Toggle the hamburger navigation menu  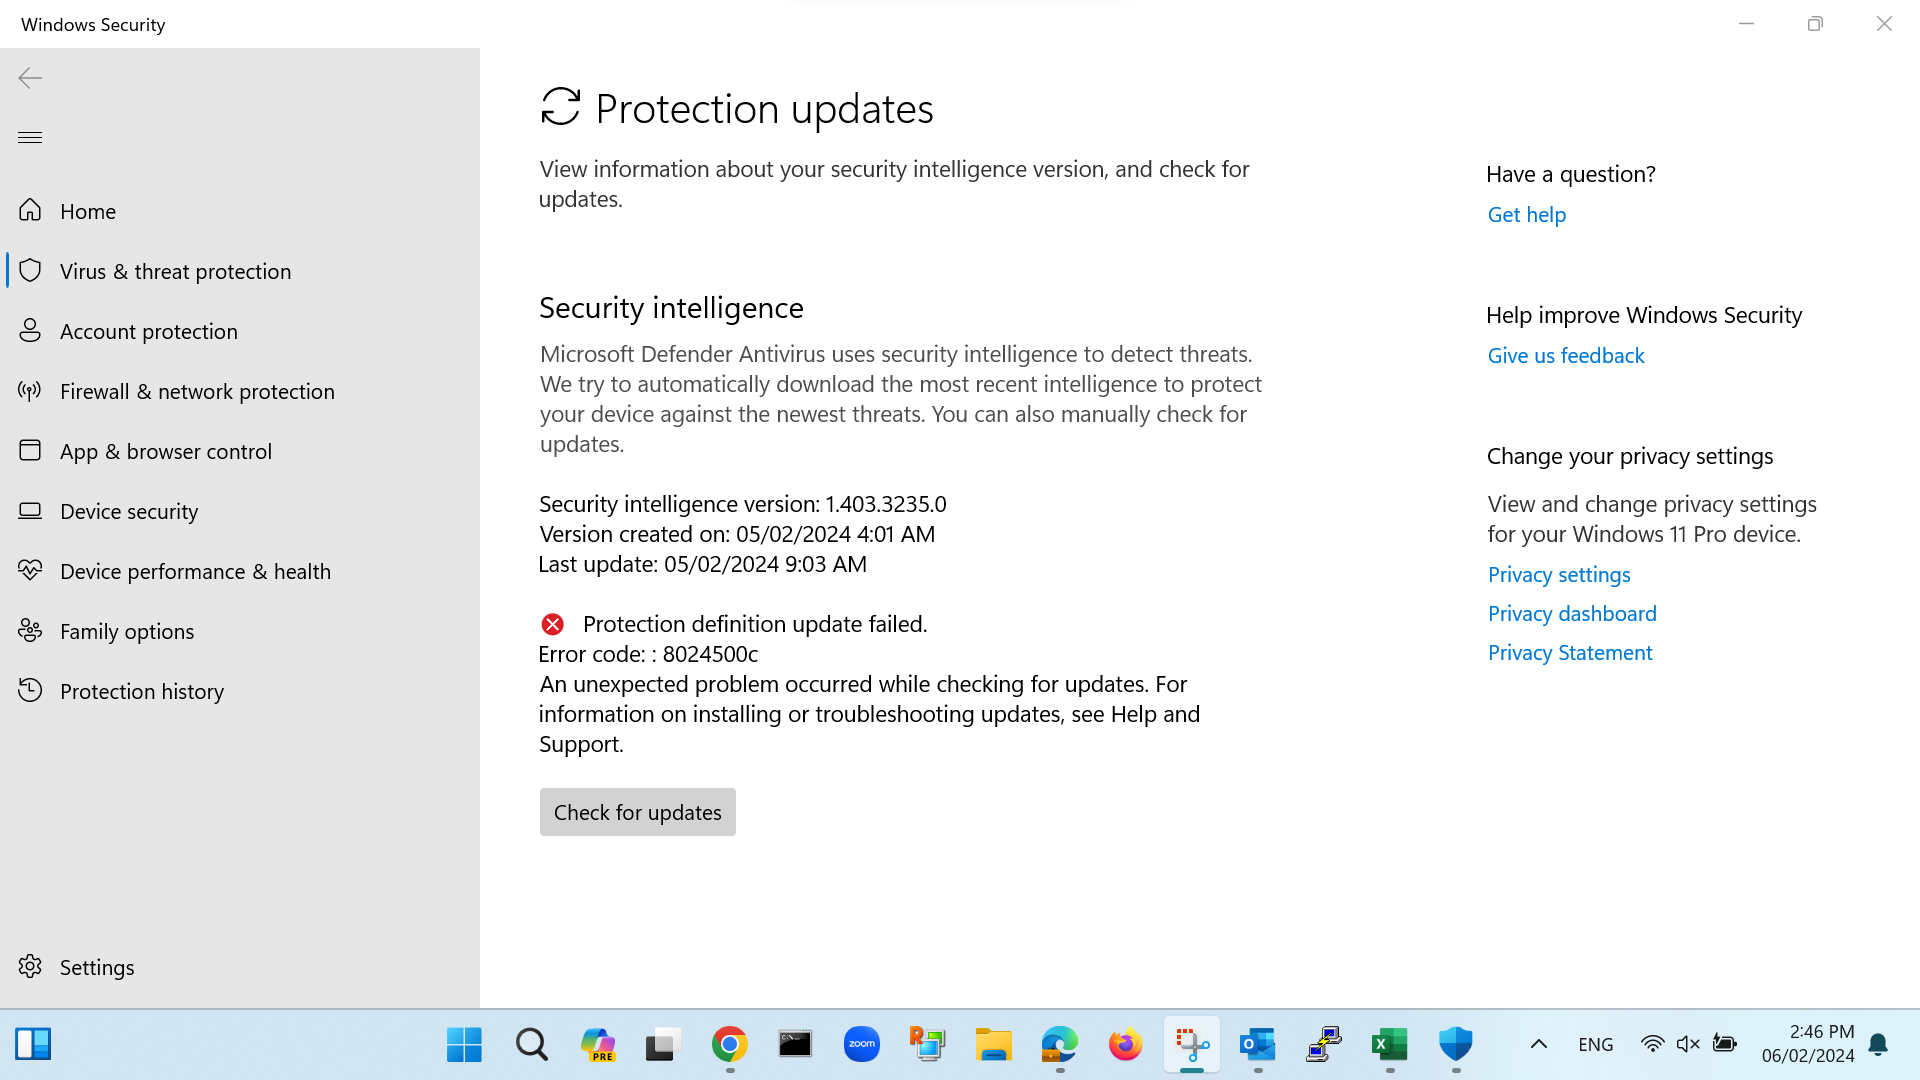click(x=30, y=137)
